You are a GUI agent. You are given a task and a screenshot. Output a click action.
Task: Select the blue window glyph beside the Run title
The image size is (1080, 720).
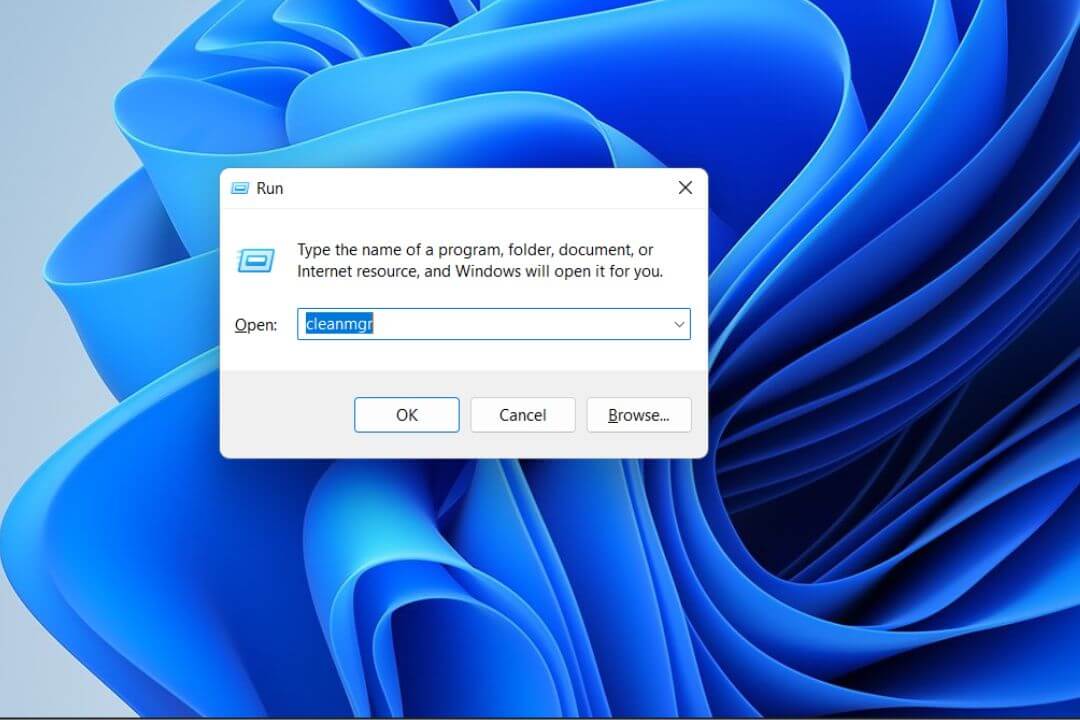click(239, 188)
